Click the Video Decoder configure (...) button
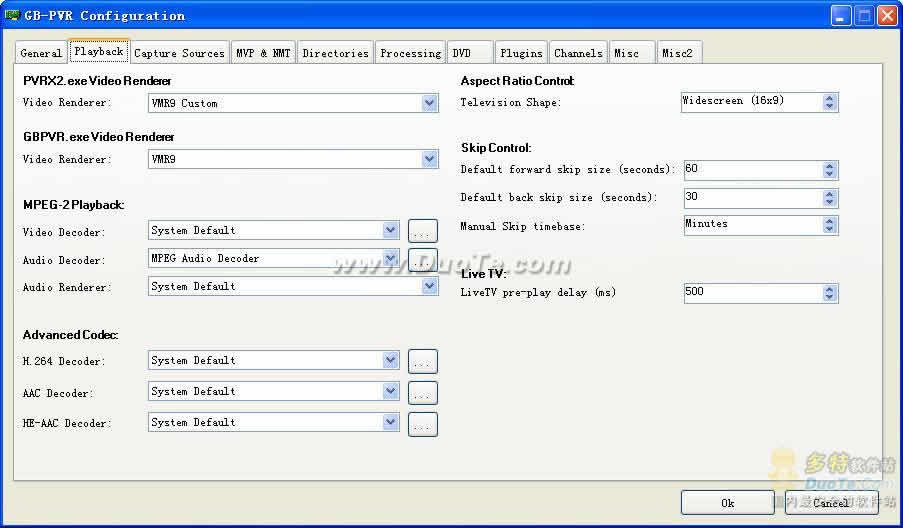Viewport: 903px width, 528px height. pos(423,231)
